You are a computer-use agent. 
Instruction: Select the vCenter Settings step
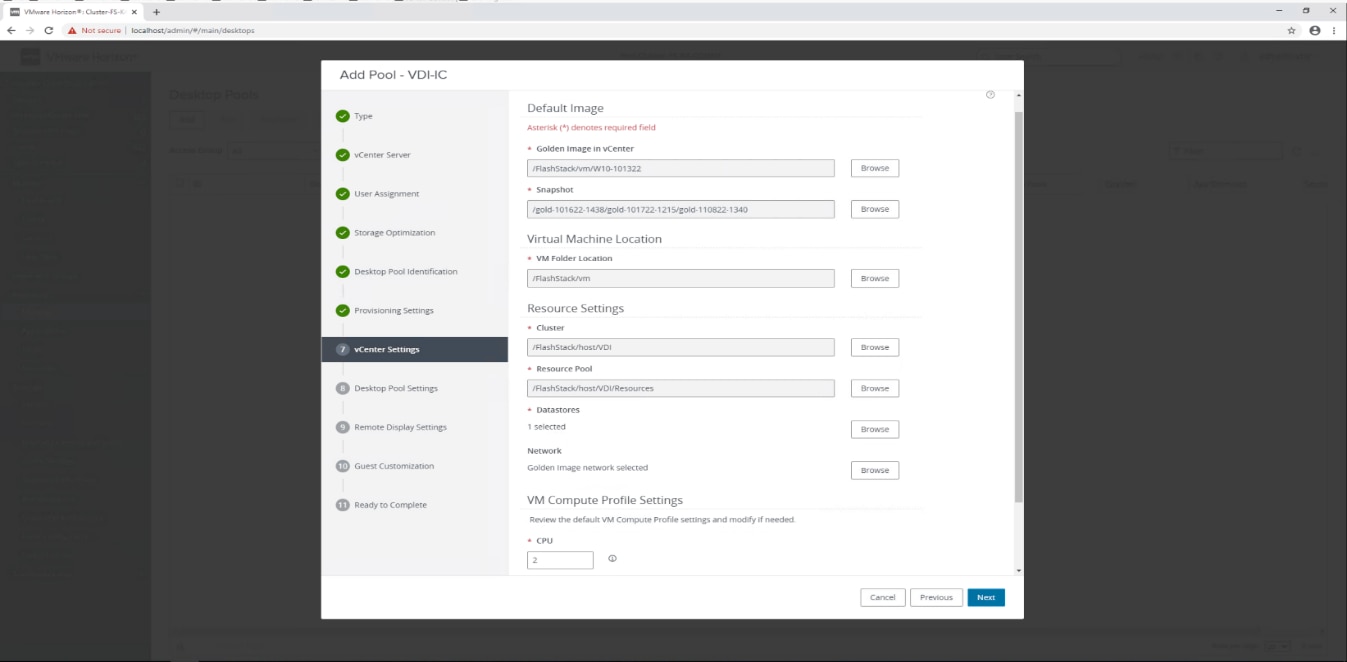[414, 349]
